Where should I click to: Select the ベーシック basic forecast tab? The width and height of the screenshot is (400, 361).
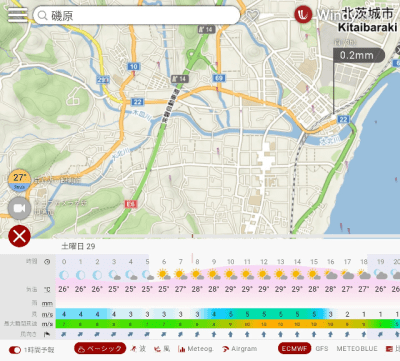click(x=100, y=349)
